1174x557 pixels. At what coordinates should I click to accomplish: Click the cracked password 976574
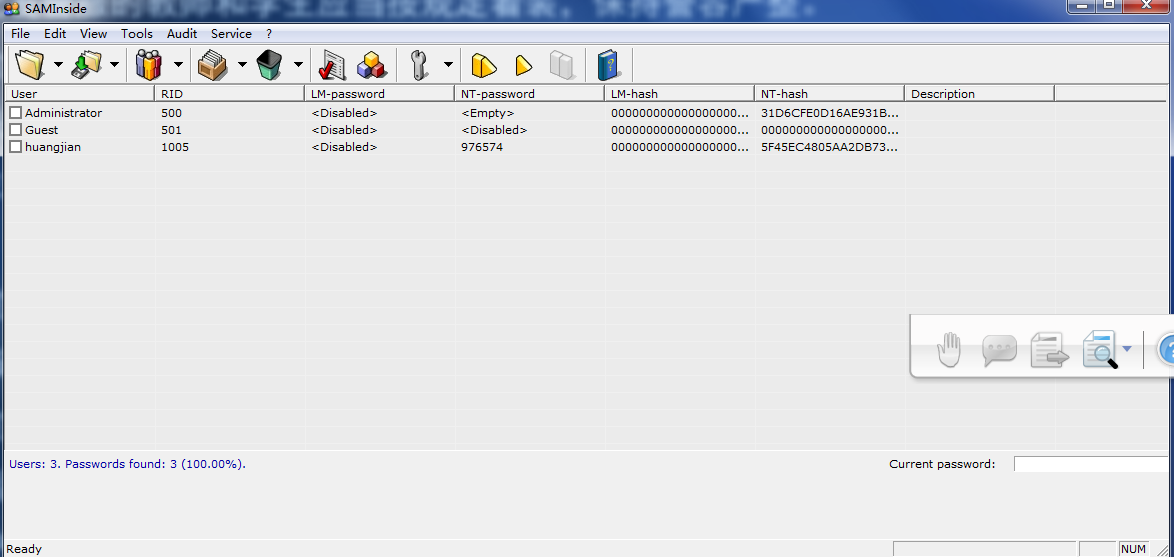[482, 147]
